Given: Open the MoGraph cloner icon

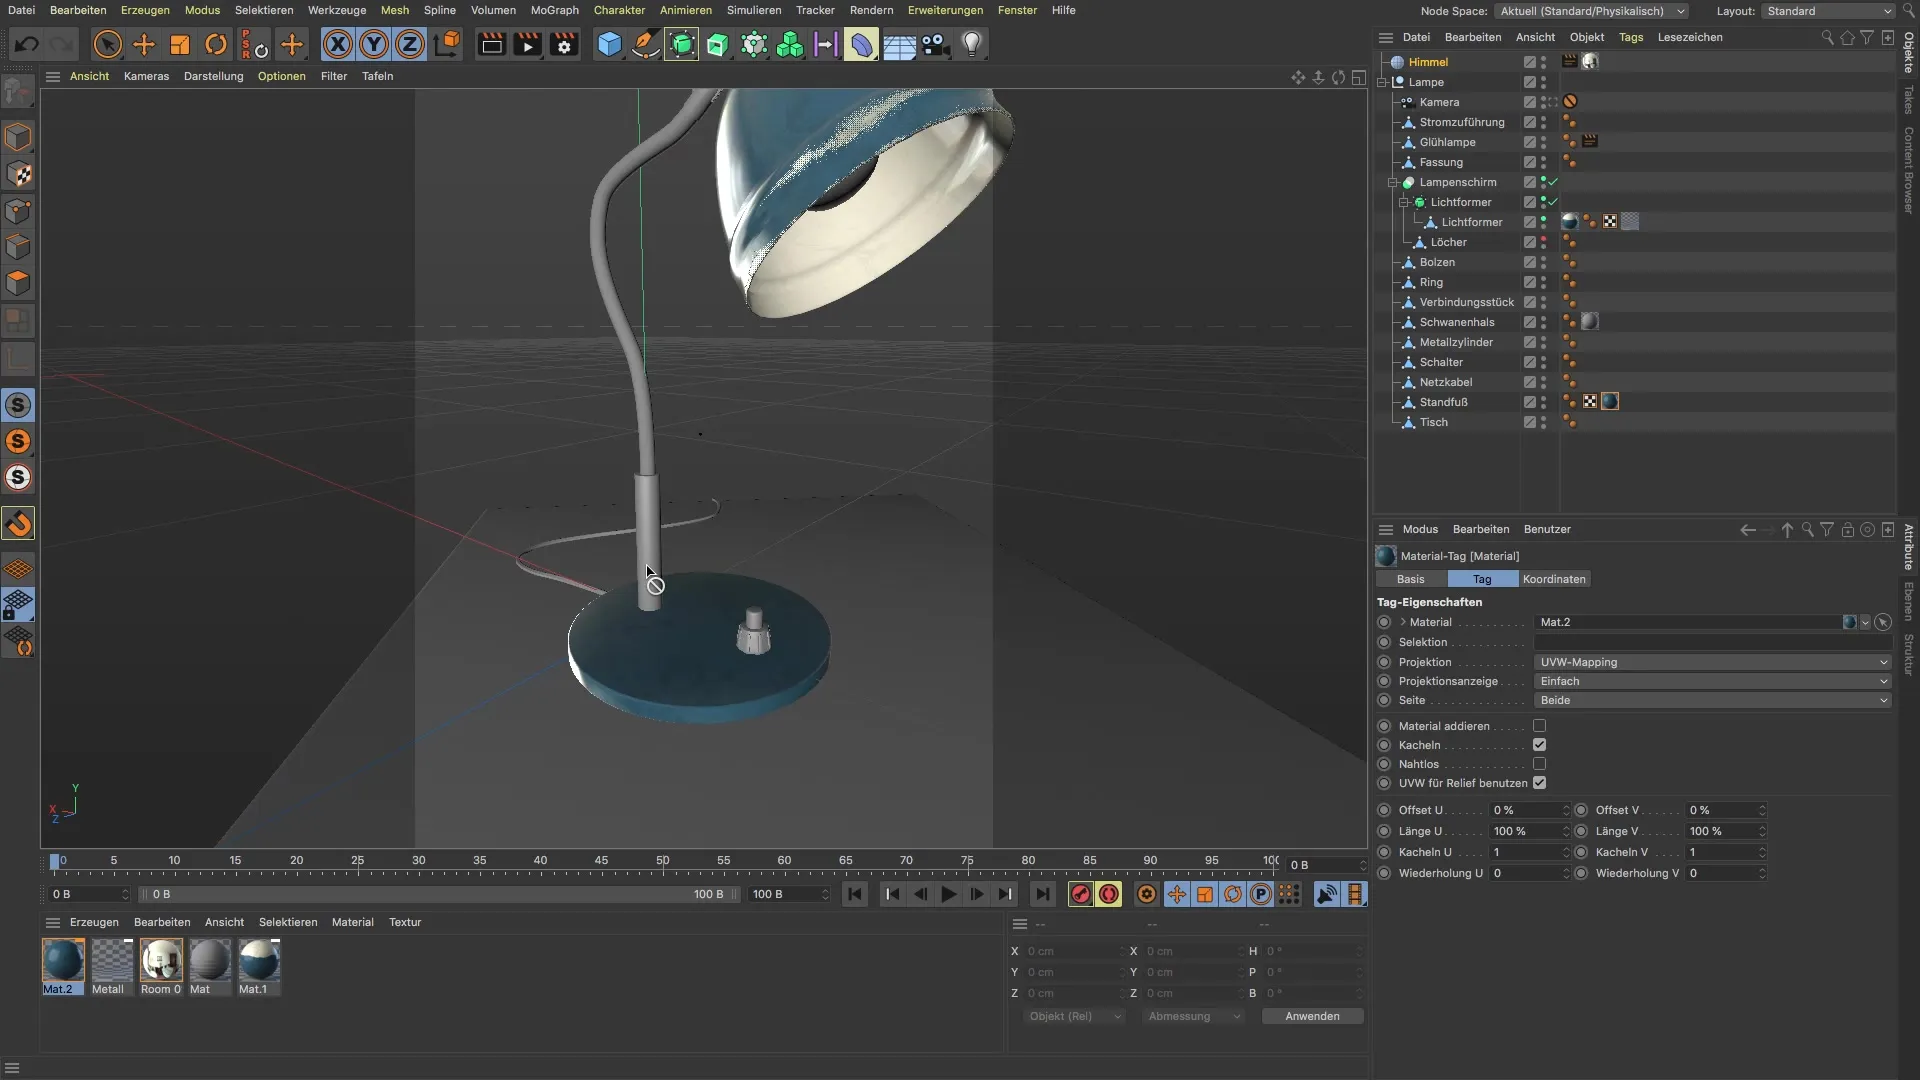Looking at the screenshot, I should tap(790, 44).
